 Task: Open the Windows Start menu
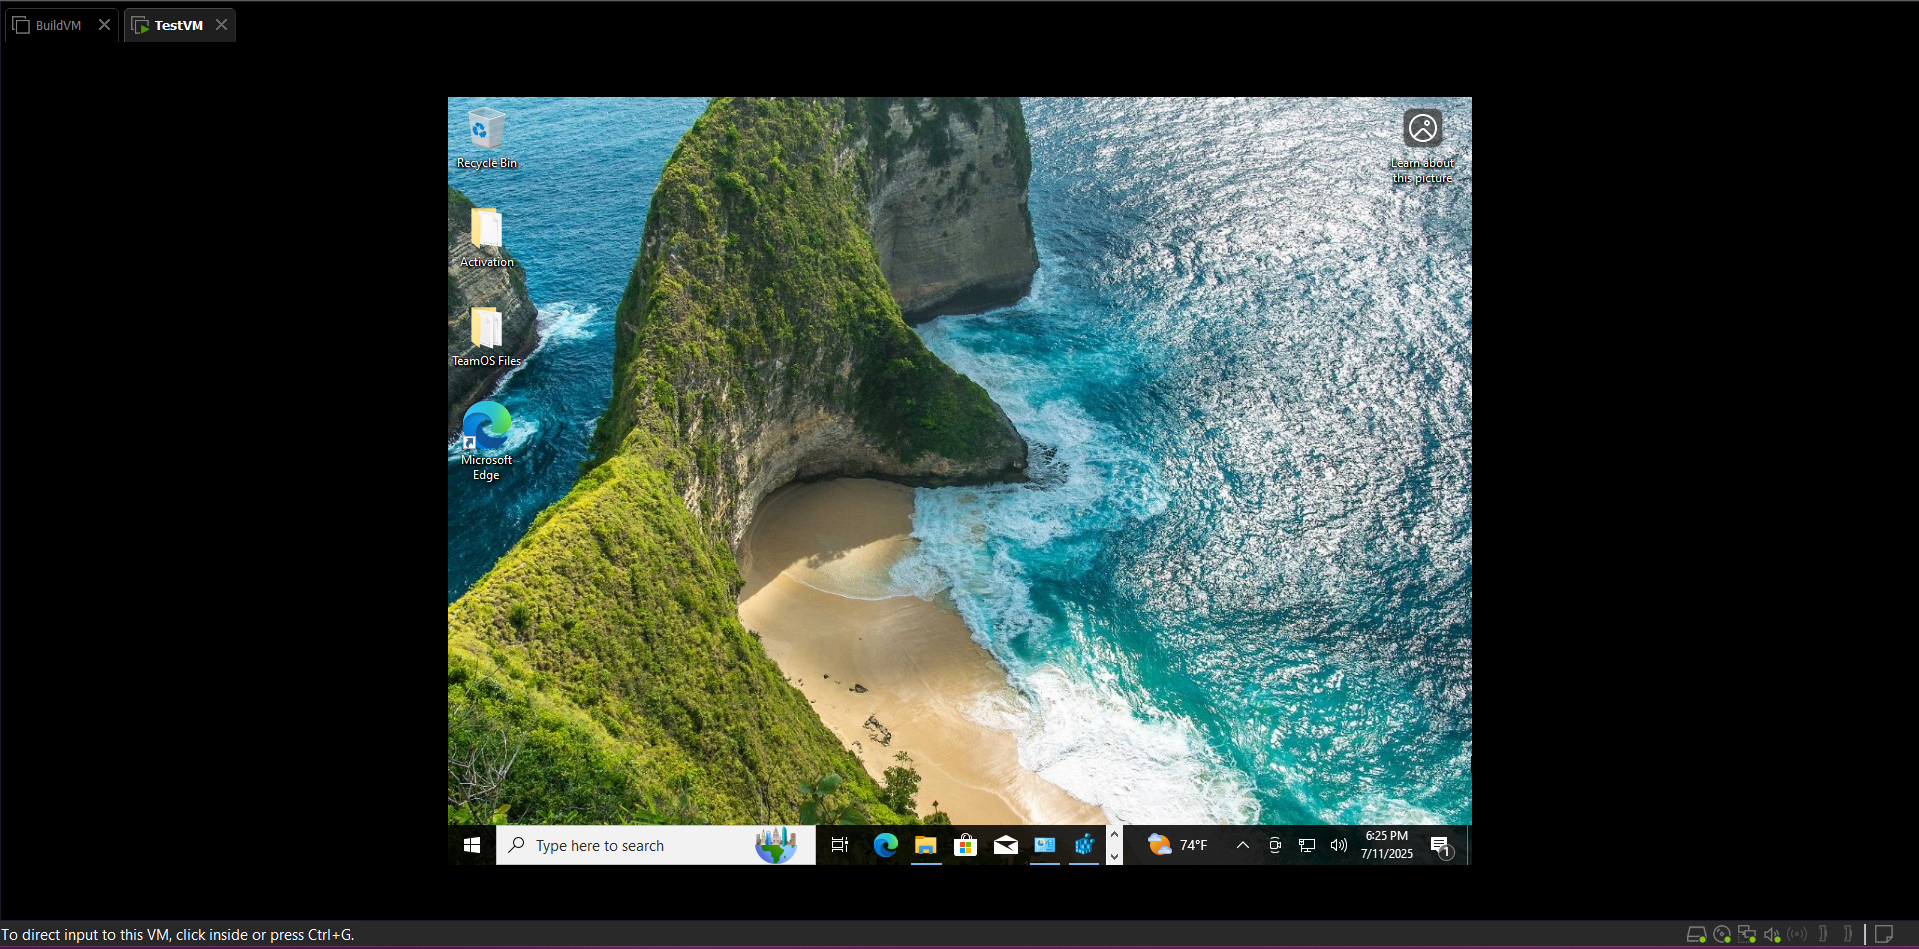472,846
